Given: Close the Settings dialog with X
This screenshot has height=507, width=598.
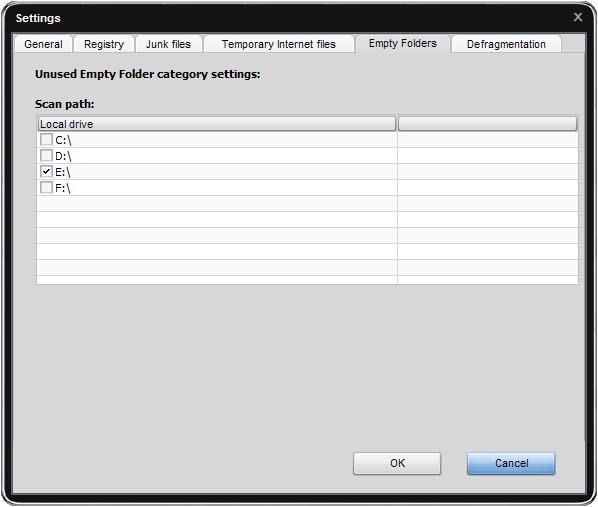Looking at the screenshot, I should coord(578,17).
